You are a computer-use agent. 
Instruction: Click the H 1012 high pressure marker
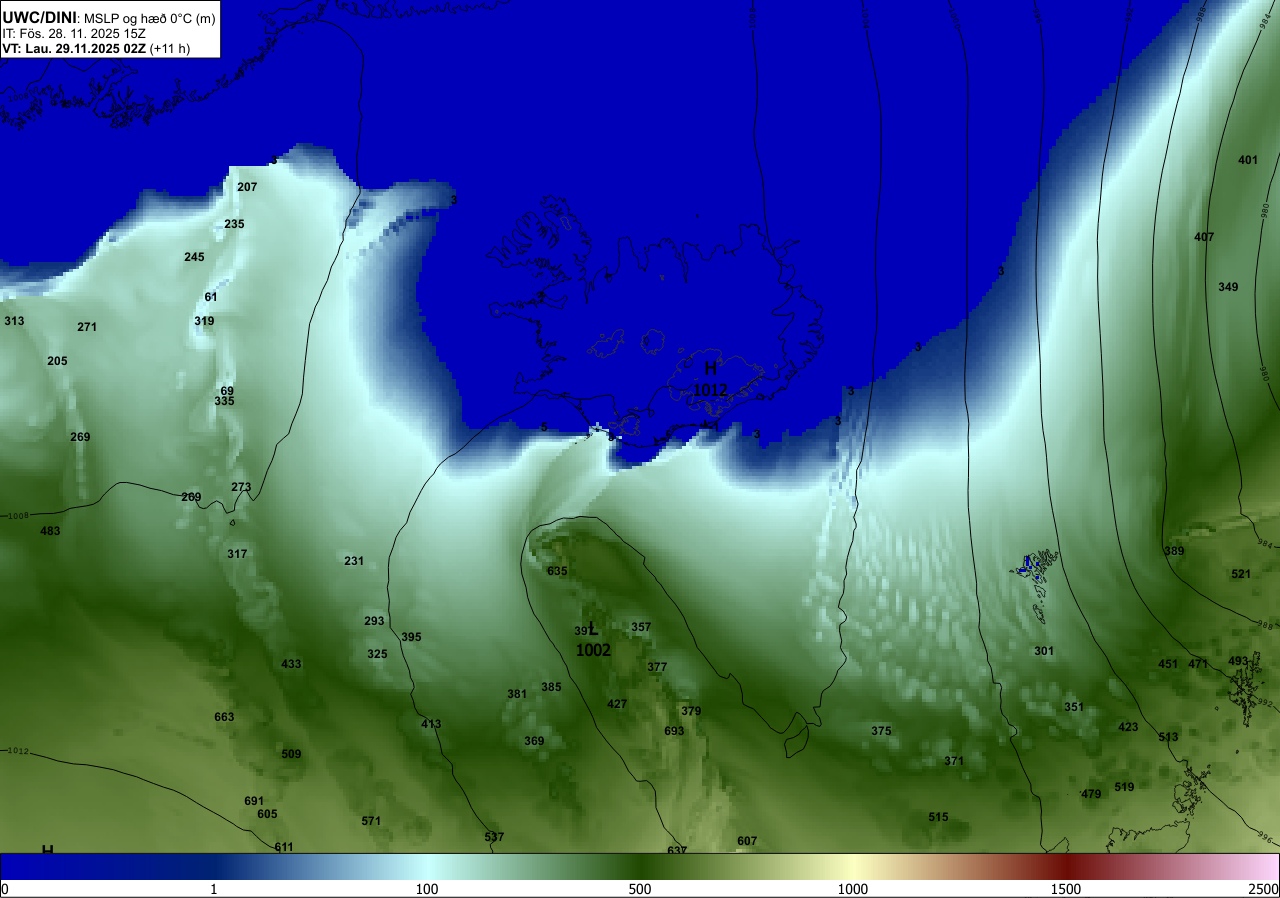[710, 379]
